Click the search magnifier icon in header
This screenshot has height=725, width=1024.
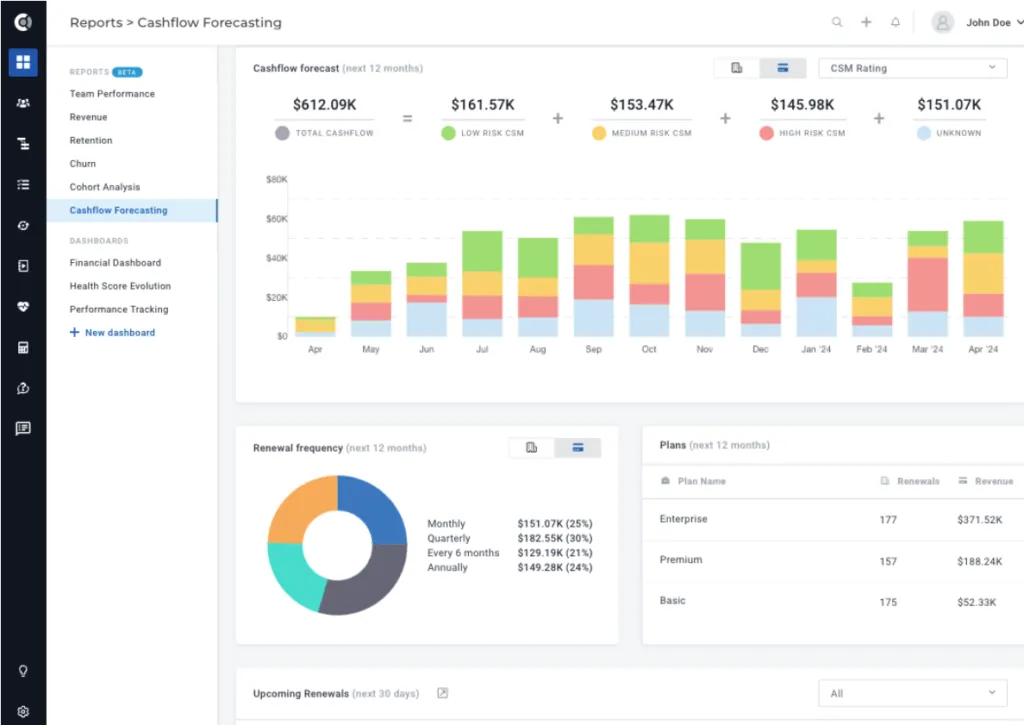(x=837, y=22)
